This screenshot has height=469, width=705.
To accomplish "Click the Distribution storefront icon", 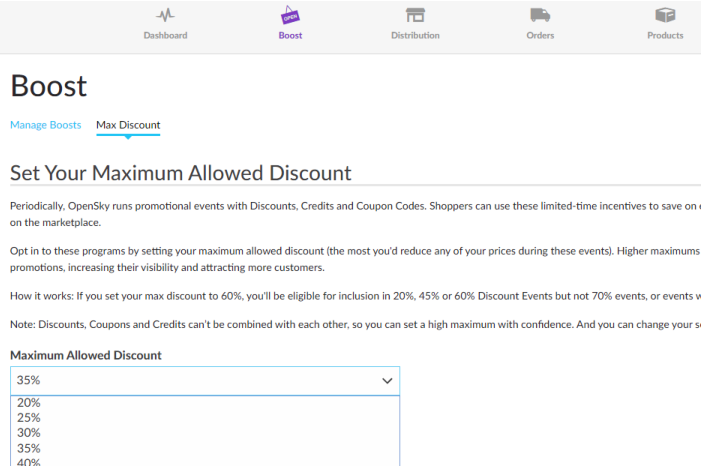I will [x=415, y=15].
